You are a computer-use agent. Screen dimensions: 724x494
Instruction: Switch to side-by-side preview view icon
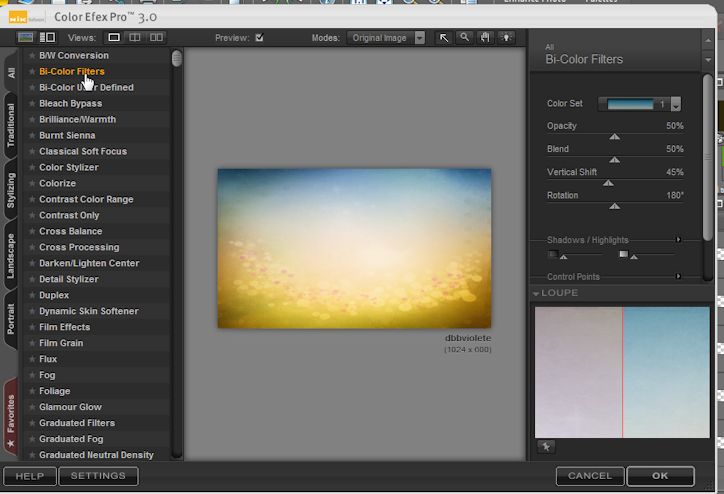(156, 37)
